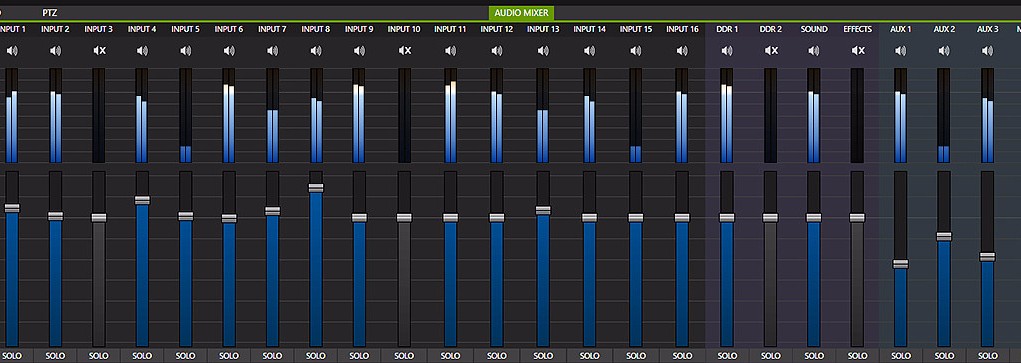1021x363 pixels.
Task: Solo the INPUT 12 channel
Action: (x=497, y=356)
